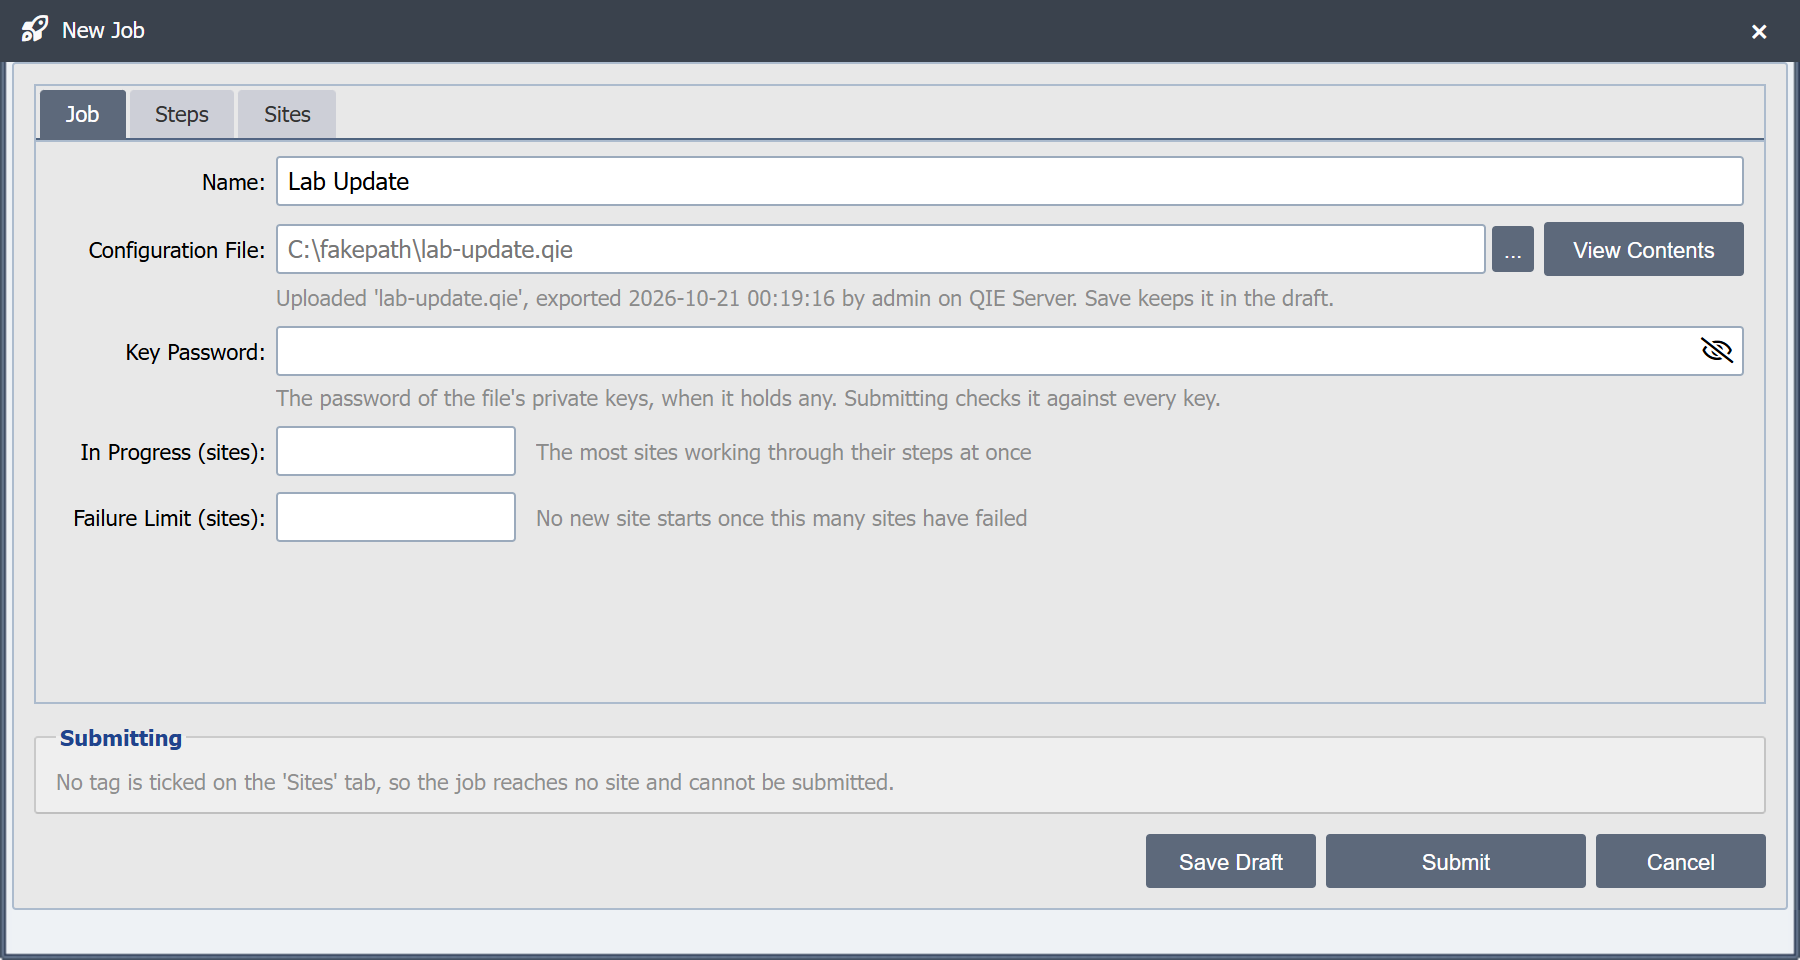The height and width of the screenshot is (960, 1800).
Task: Browse for configuration file with '...' button
Action: (x=1513, y=249)
